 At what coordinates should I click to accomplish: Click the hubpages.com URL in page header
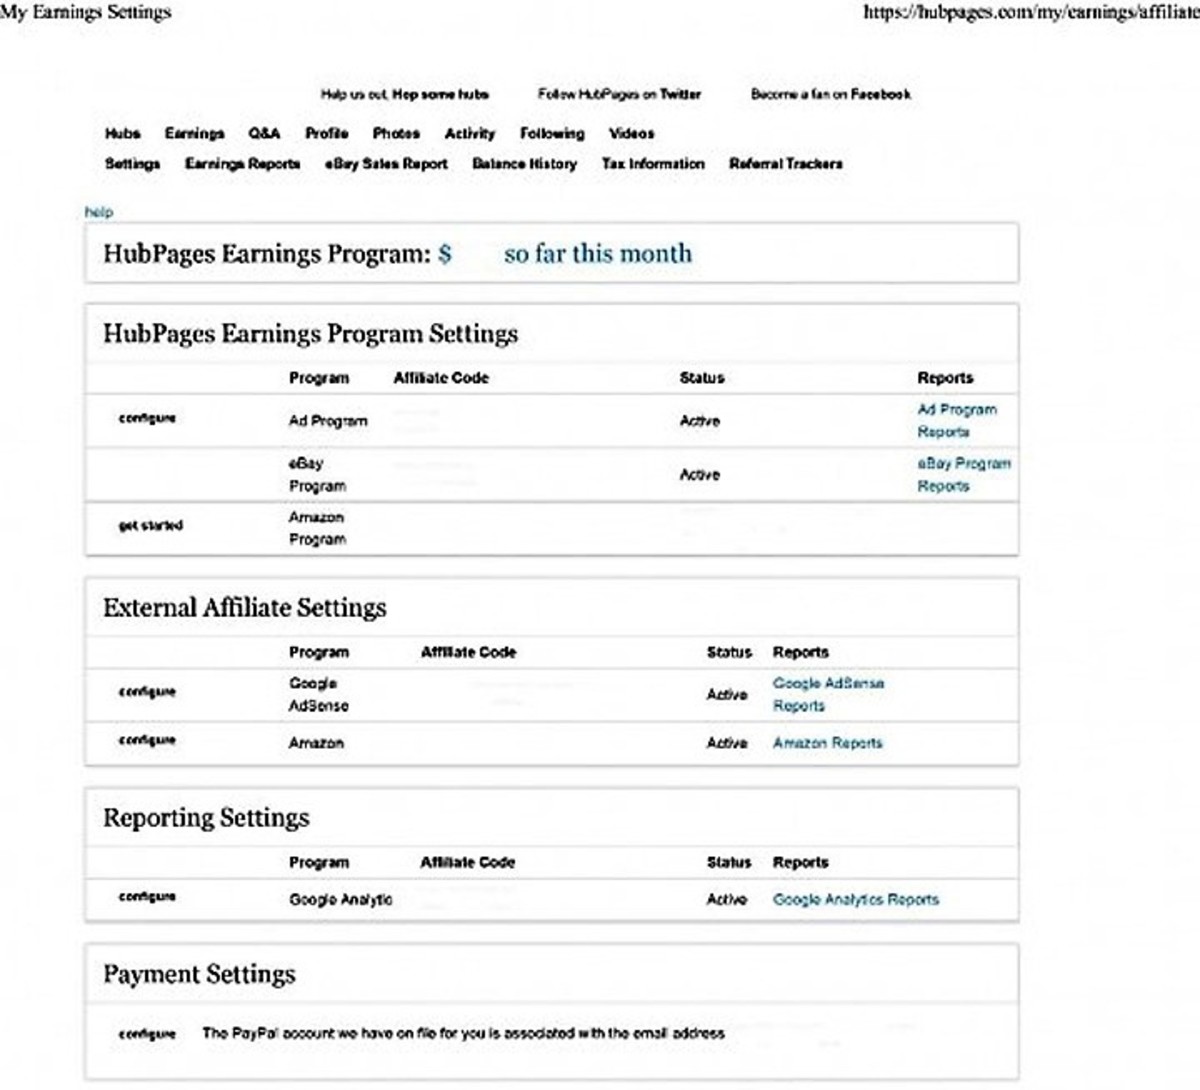point(1031,12)
